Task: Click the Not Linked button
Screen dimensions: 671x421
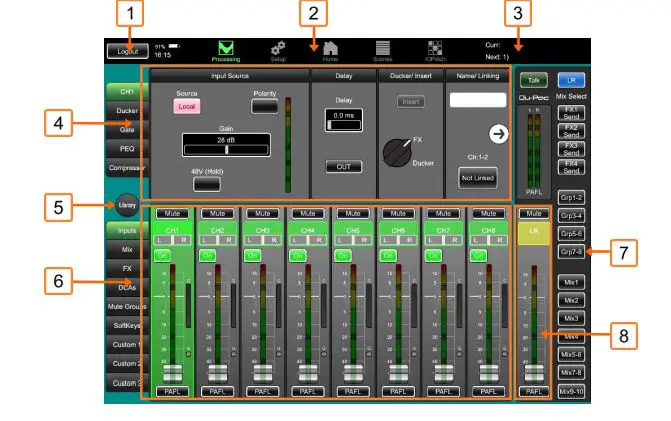Action: tap(477, 177)
